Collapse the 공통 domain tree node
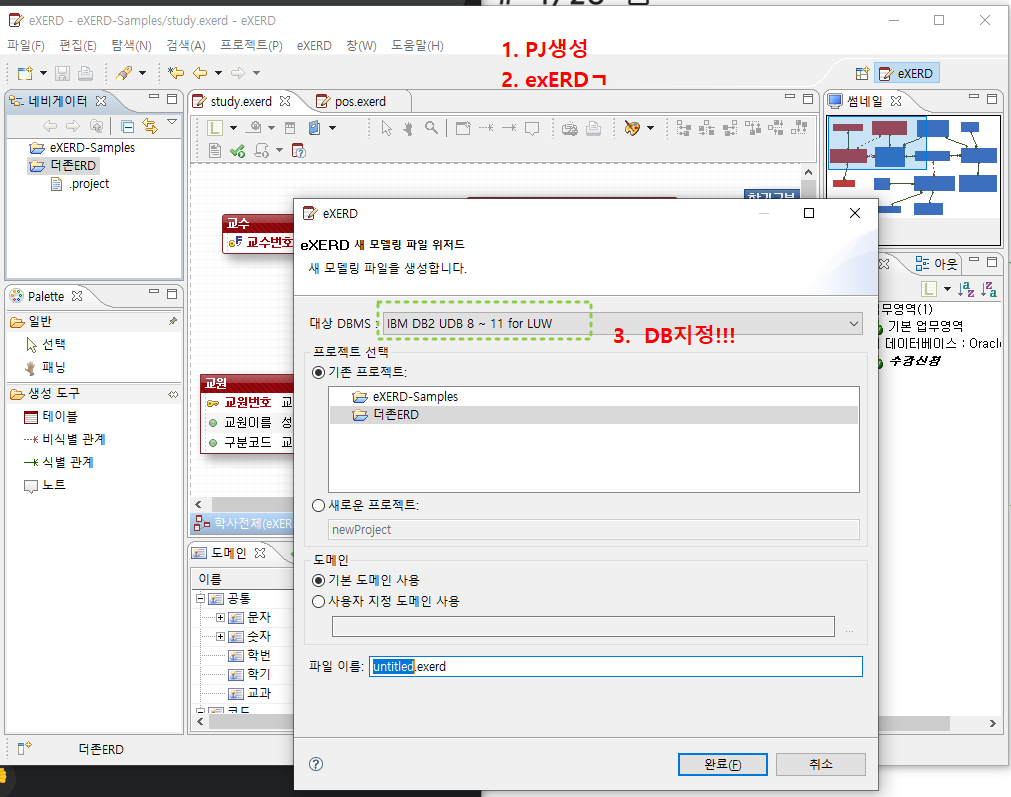The height and width of the screenshot is (797, 1011). 201,598
